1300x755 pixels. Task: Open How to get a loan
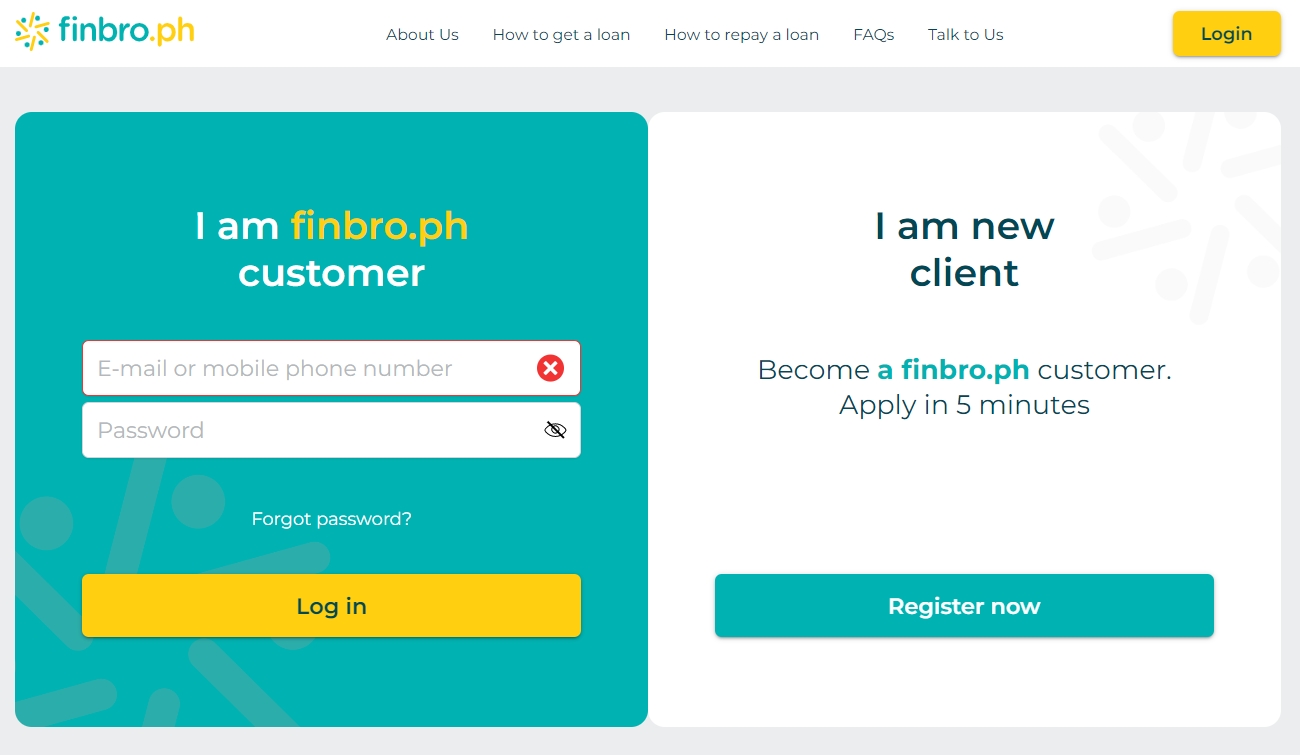coord(561,34)
